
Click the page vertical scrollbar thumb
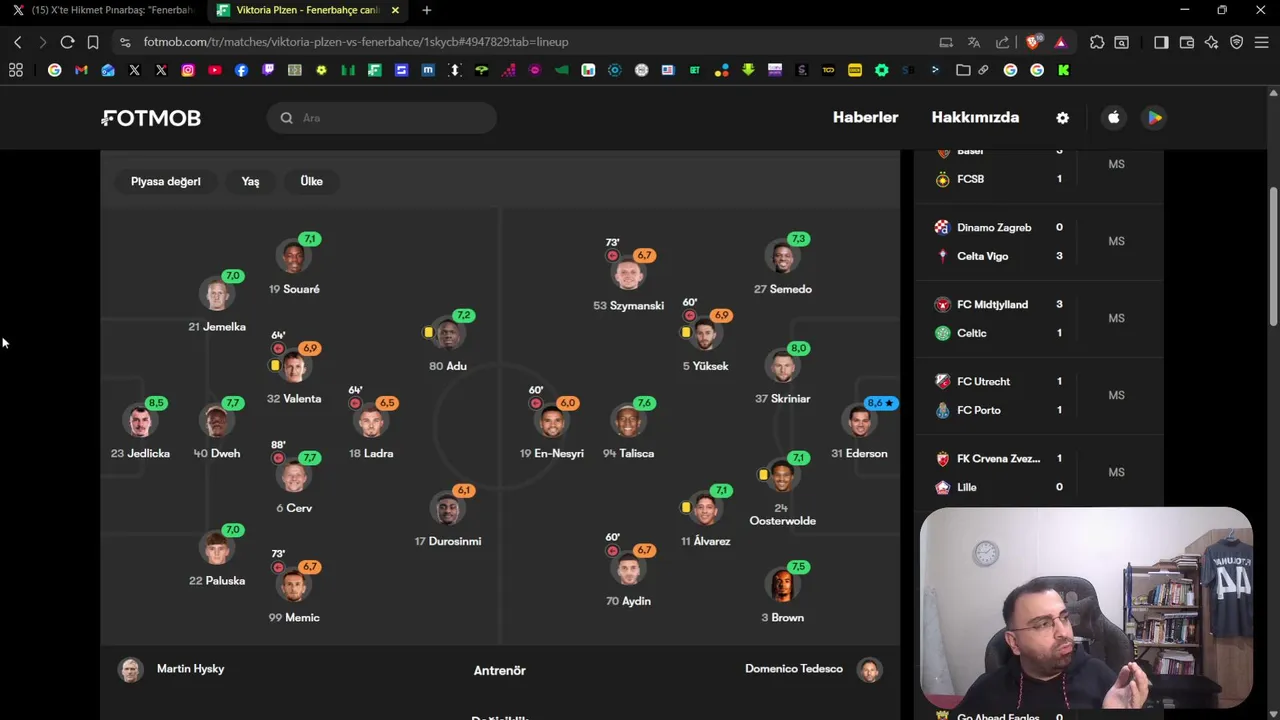click(x=1273, y=256)
